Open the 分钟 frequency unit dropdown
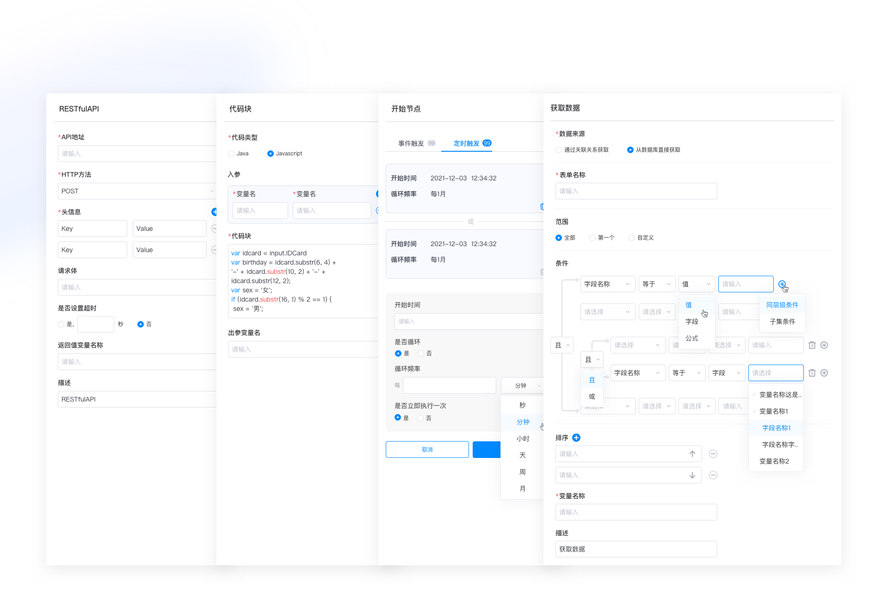The width and height of the screenshot is (888, 600). 523,386
